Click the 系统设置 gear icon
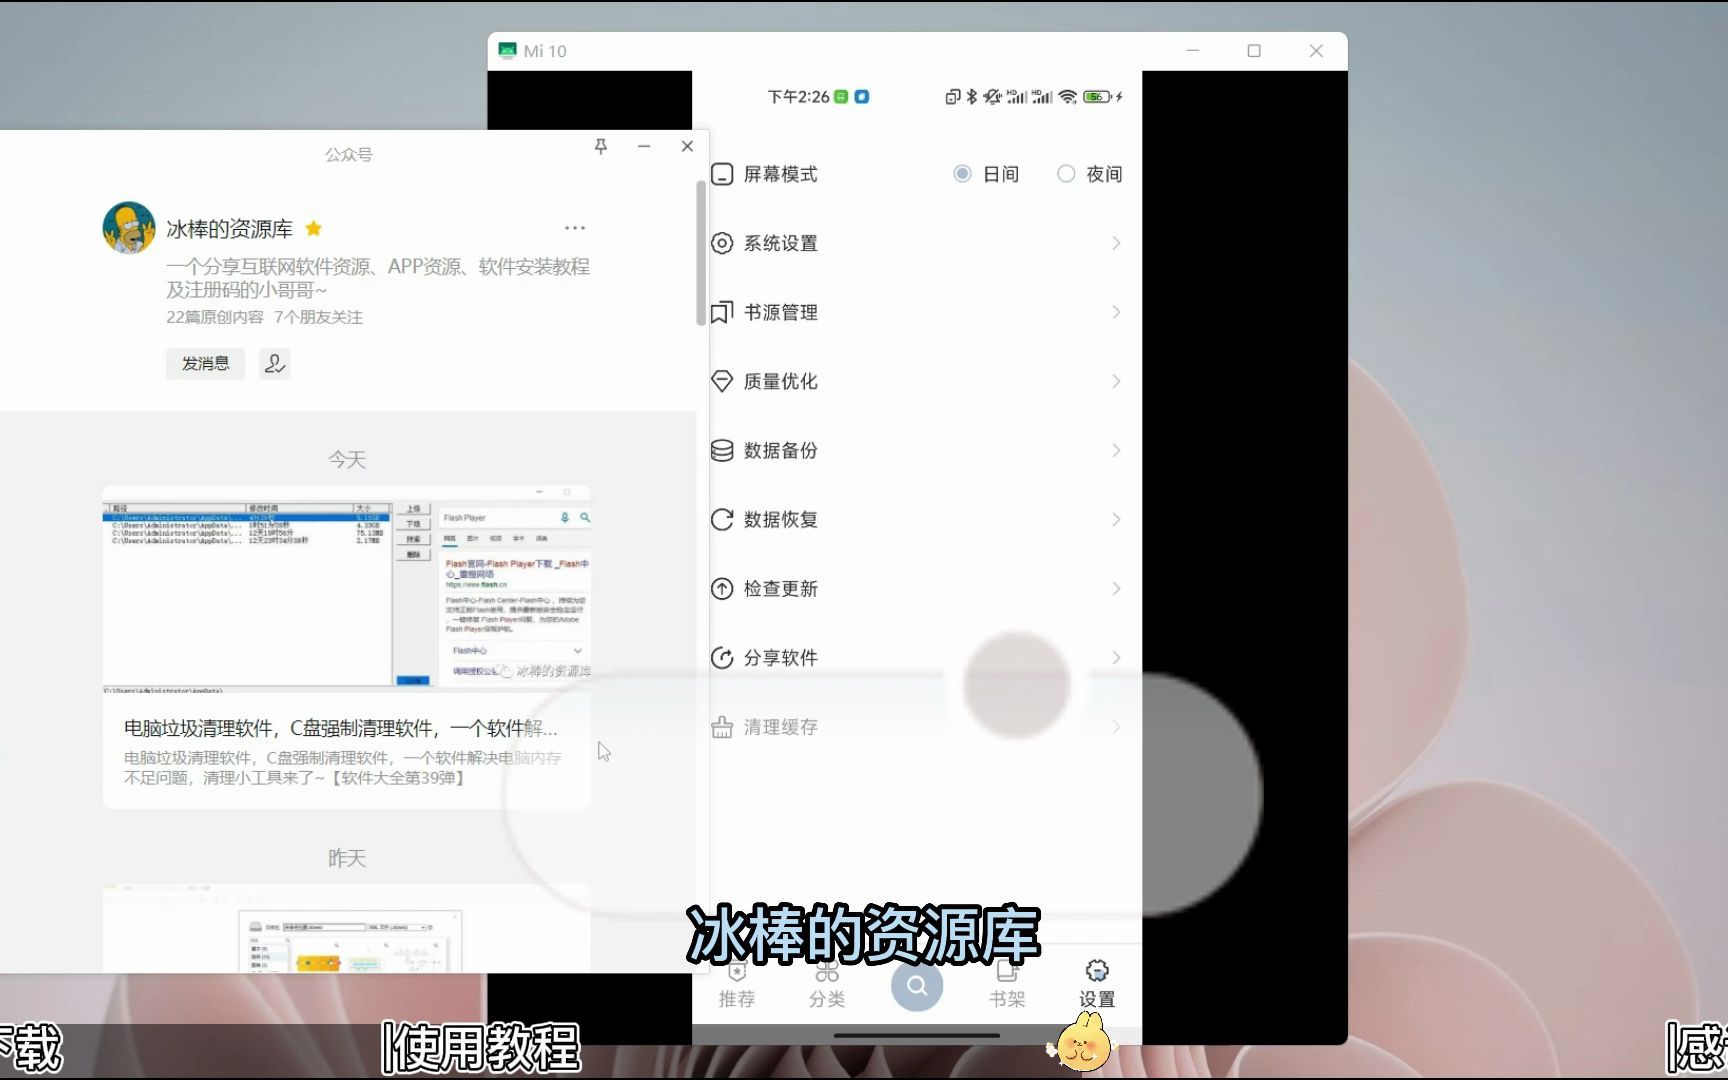The image size is (1728, 1080). tap(722, 243)
